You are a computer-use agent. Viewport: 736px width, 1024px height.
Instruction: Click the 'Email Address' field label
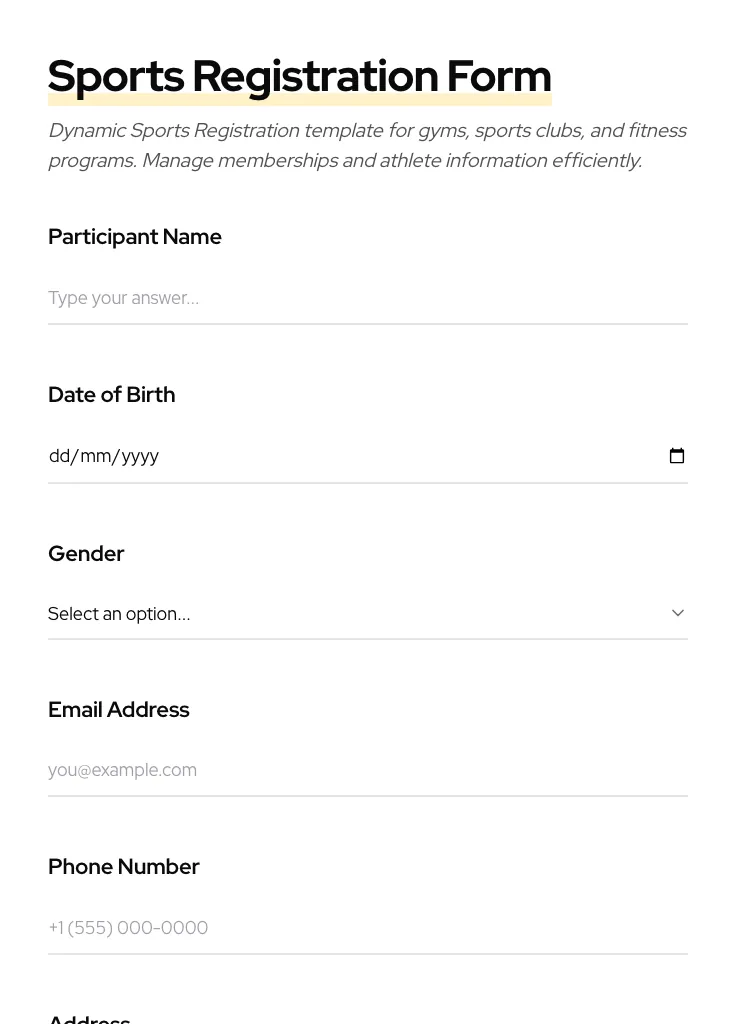[119, 710]
